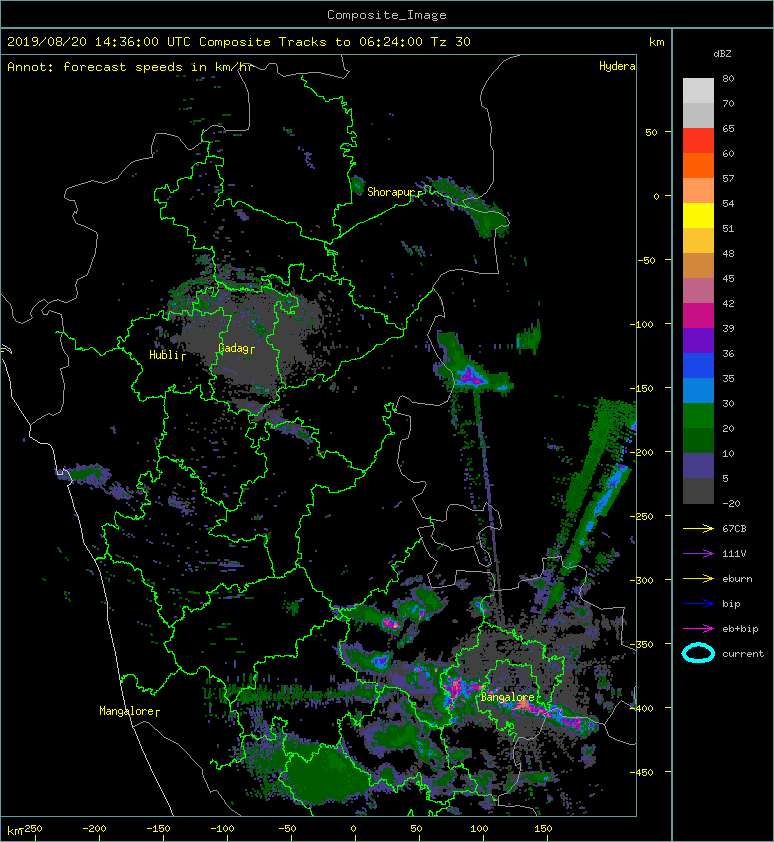
Task: Click the eb+bip legend label
Action: point(740,629)
